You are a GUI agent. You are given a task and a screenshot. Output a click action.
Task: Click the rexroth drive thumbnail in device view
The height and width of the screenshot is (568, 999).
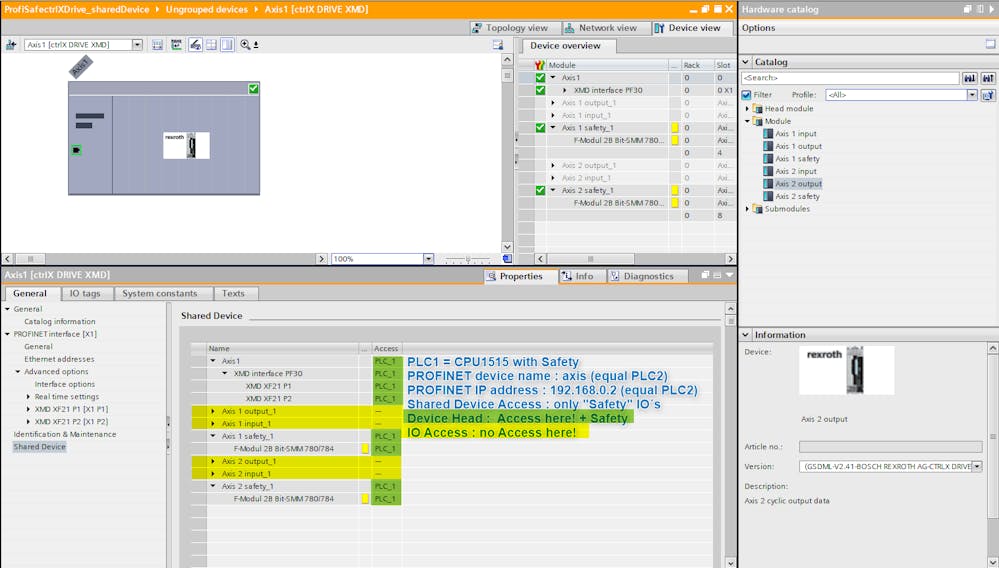(x=186, y=145)
